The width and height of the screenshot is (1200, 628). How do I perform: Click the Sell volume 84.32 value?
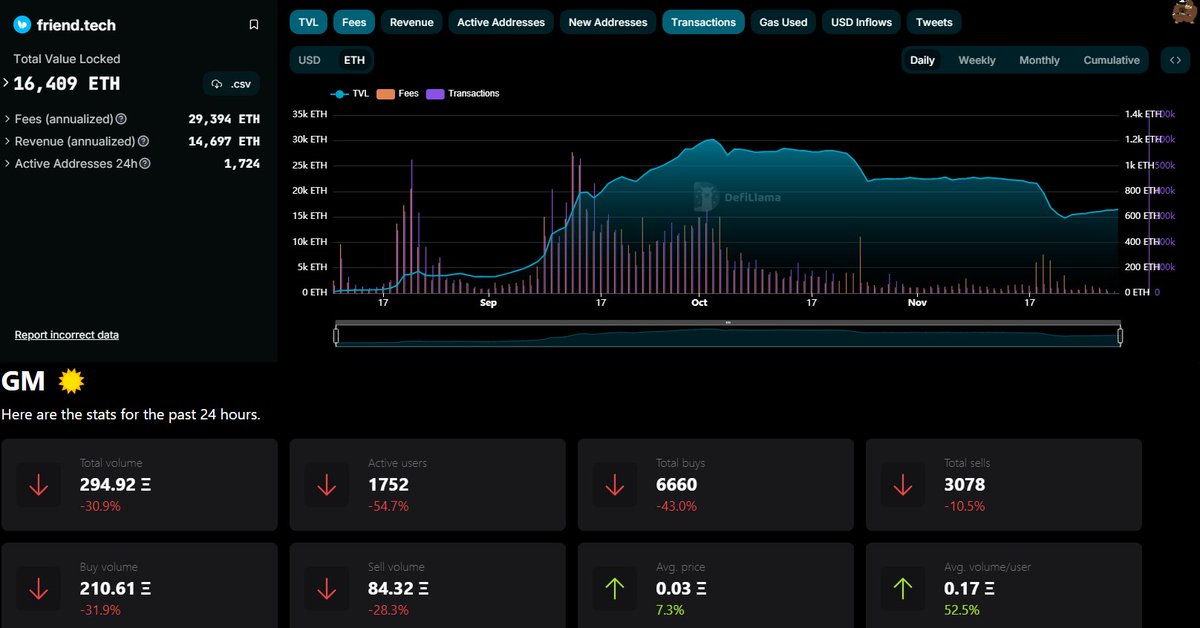click(399, 589)
